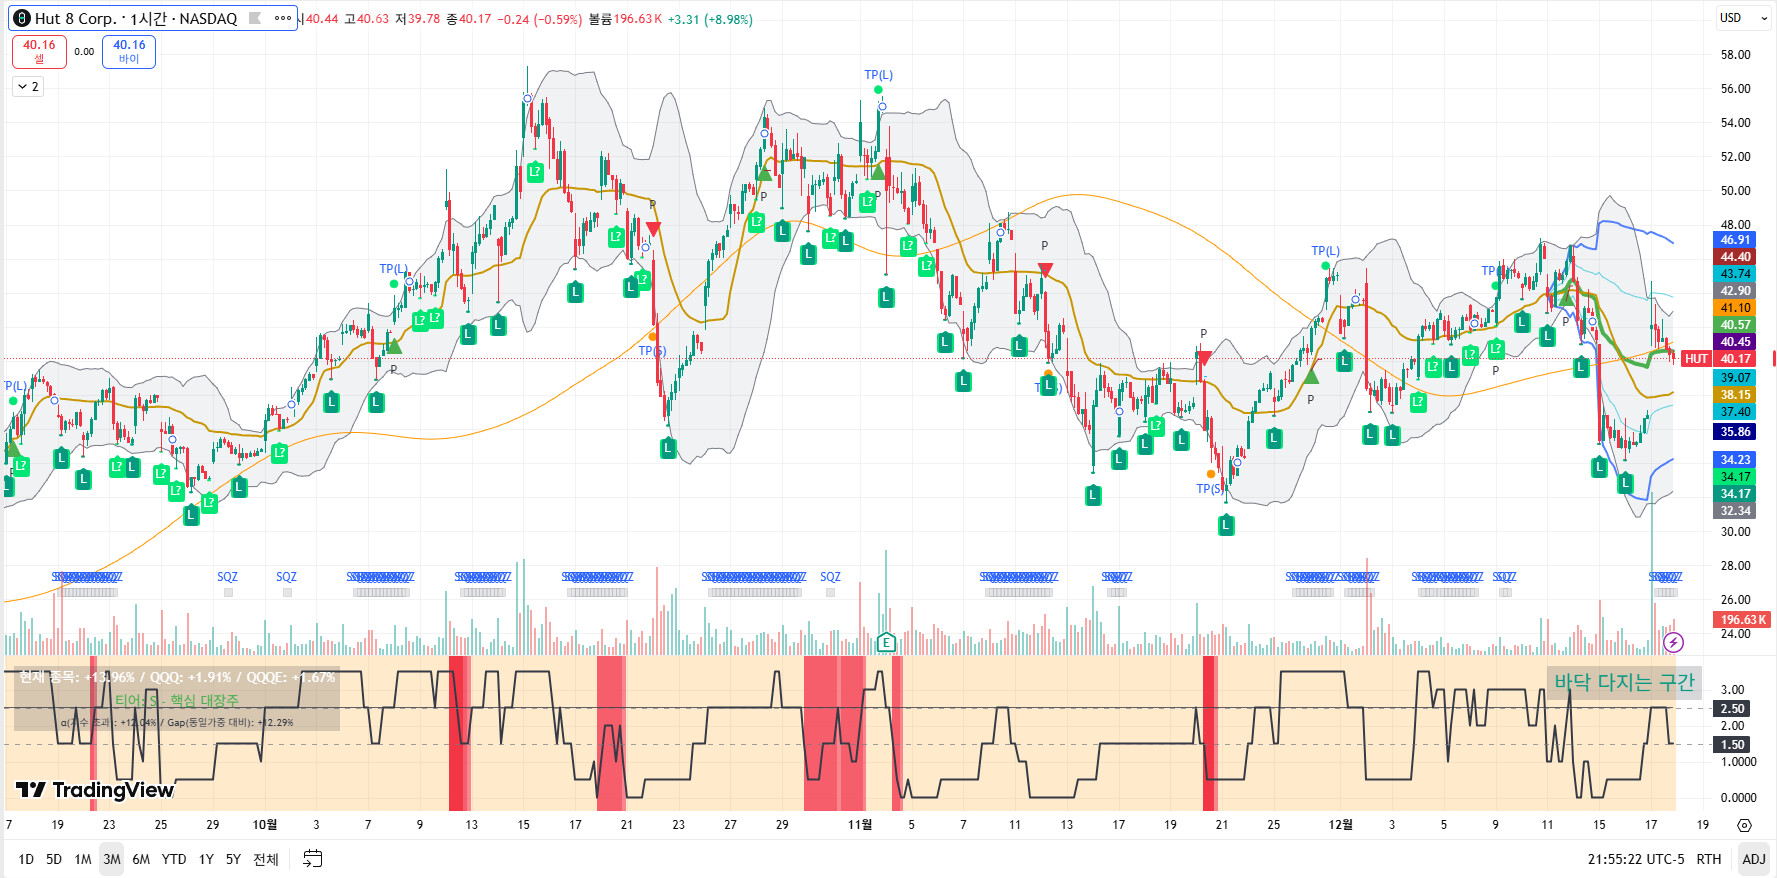The height and width of the screenshot is (878, 1777).
Task: Click the low value 39.78 in the header
Action: (x=423, y=19)
